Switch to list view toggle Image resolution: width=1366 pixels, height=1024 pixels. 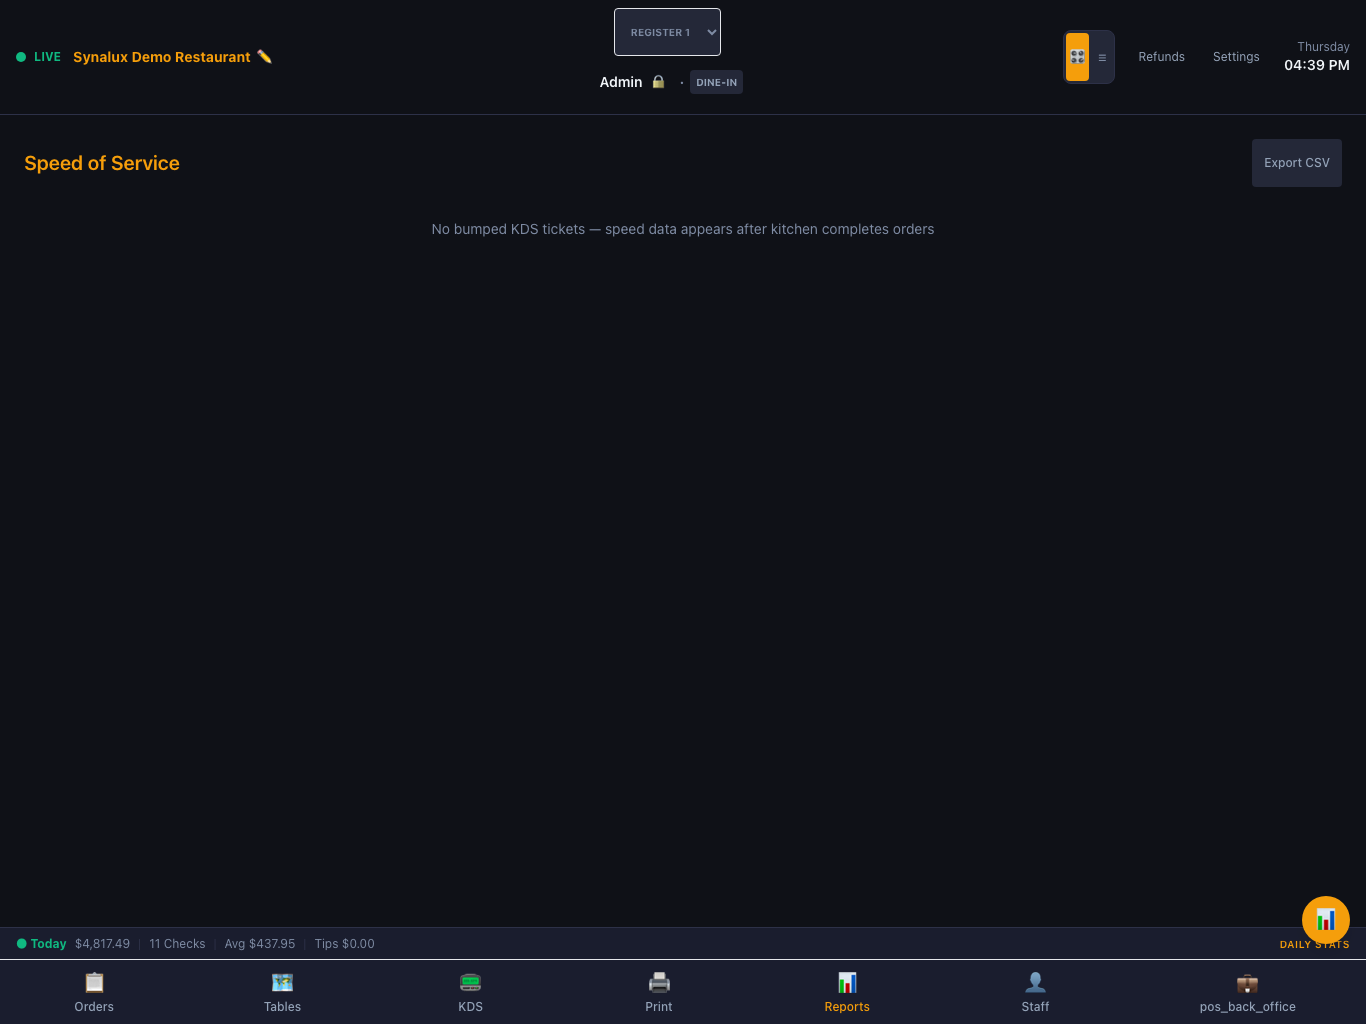tap(1102, 57)
